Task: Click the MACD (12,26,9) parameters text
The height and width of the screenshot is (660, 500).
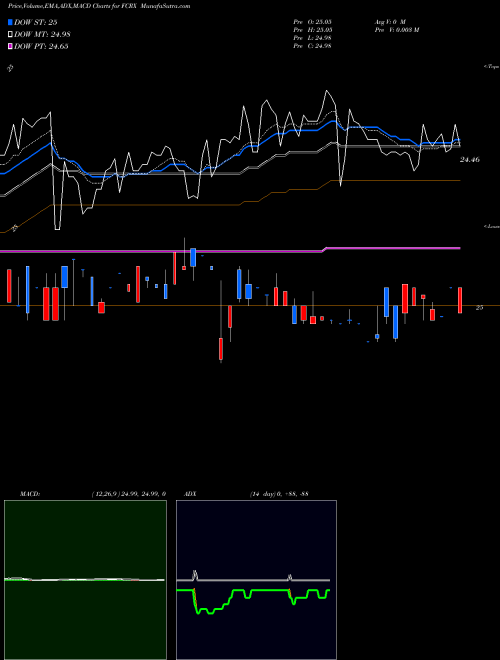Action: coord(129,494)
